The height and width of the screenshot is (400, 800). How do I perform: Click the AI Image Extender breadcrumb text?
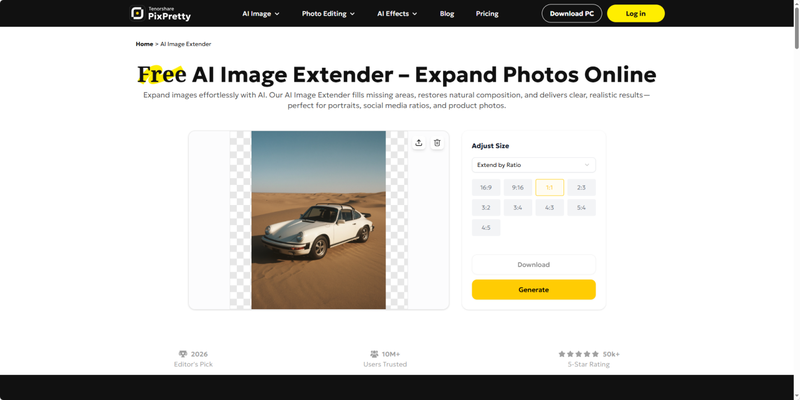click(x=186, y=44)
